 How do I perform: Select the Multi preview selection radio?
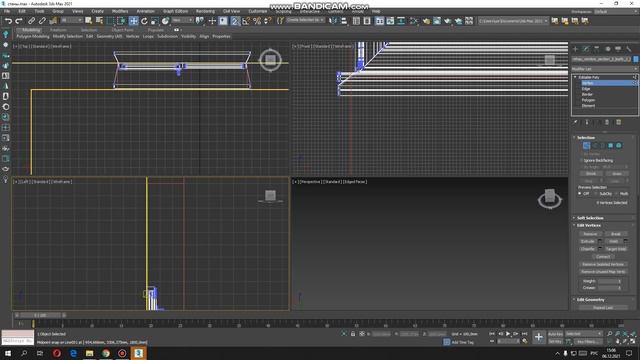tap(616, 193)
